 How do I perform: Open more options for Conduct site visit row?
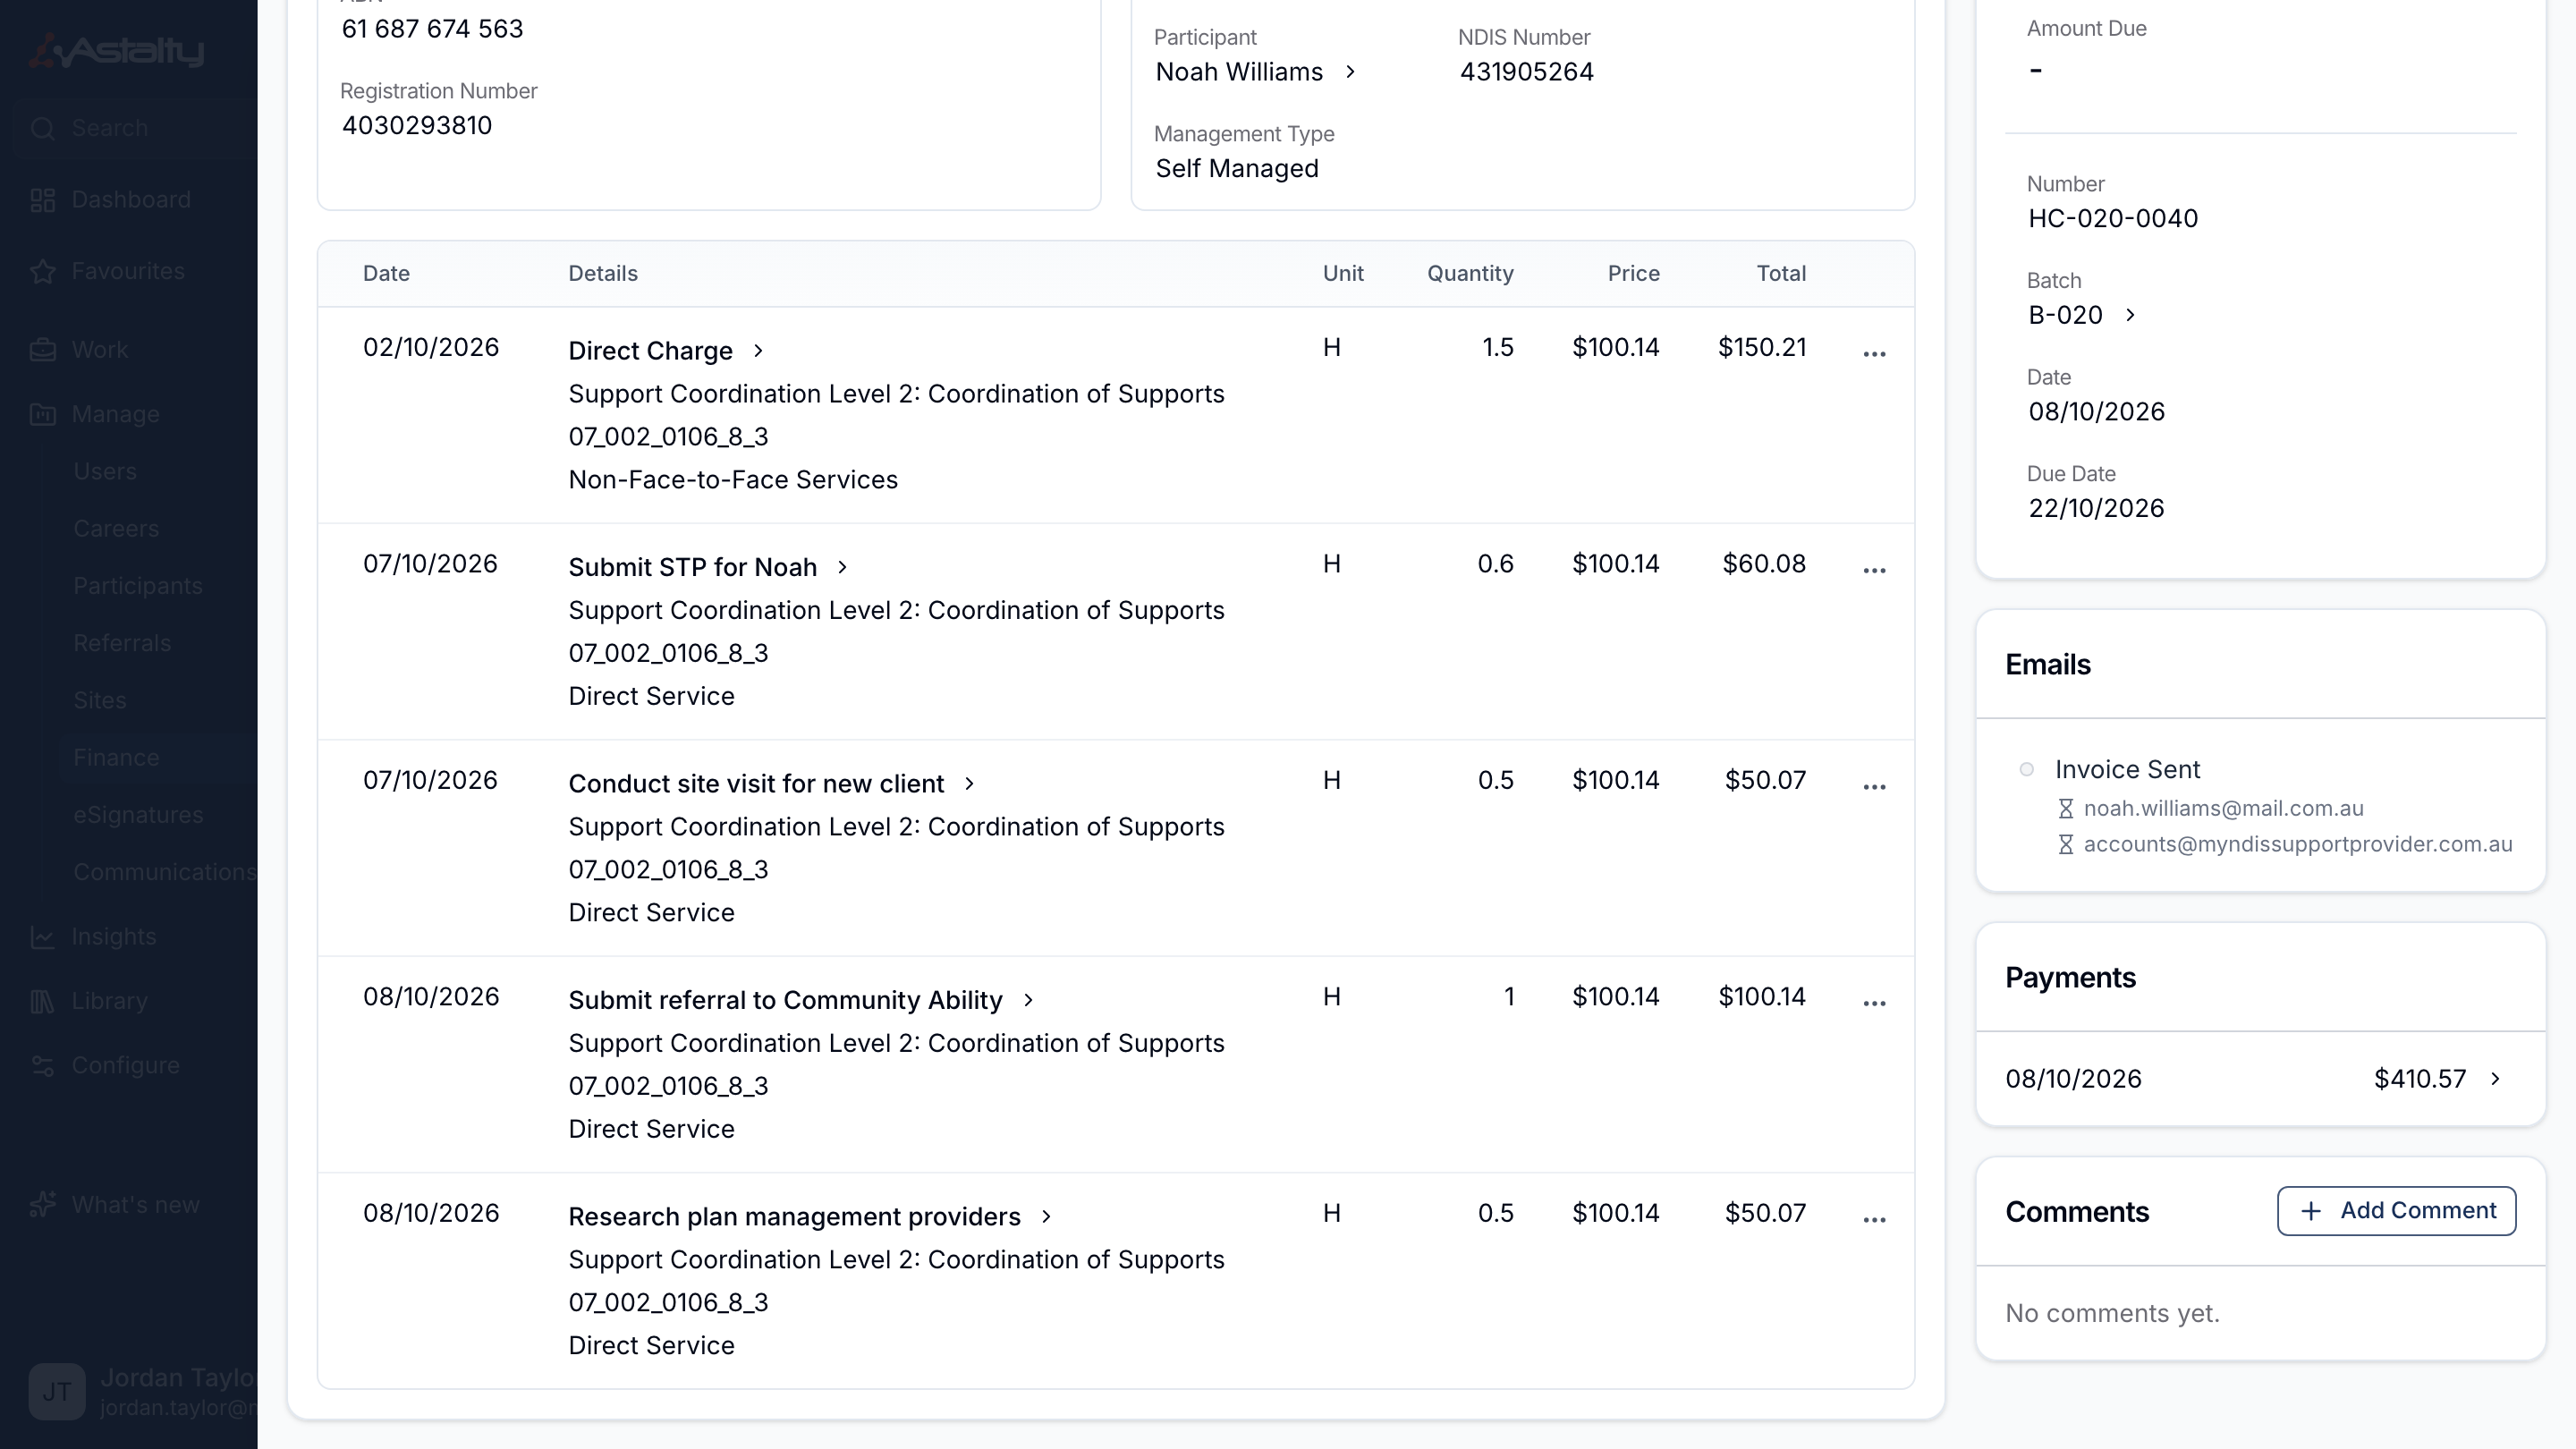[1874, 787]
